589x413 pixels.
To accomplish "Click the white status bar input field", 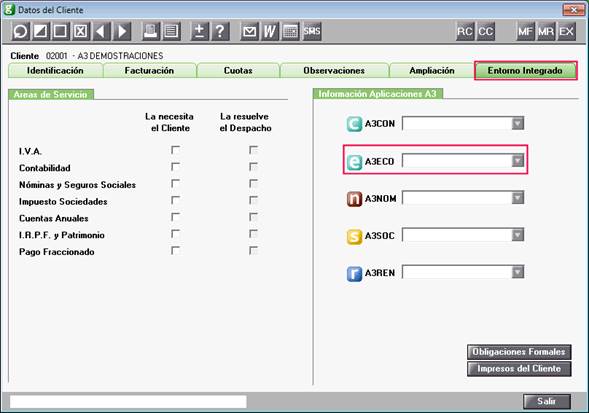I will coord(128,401).
